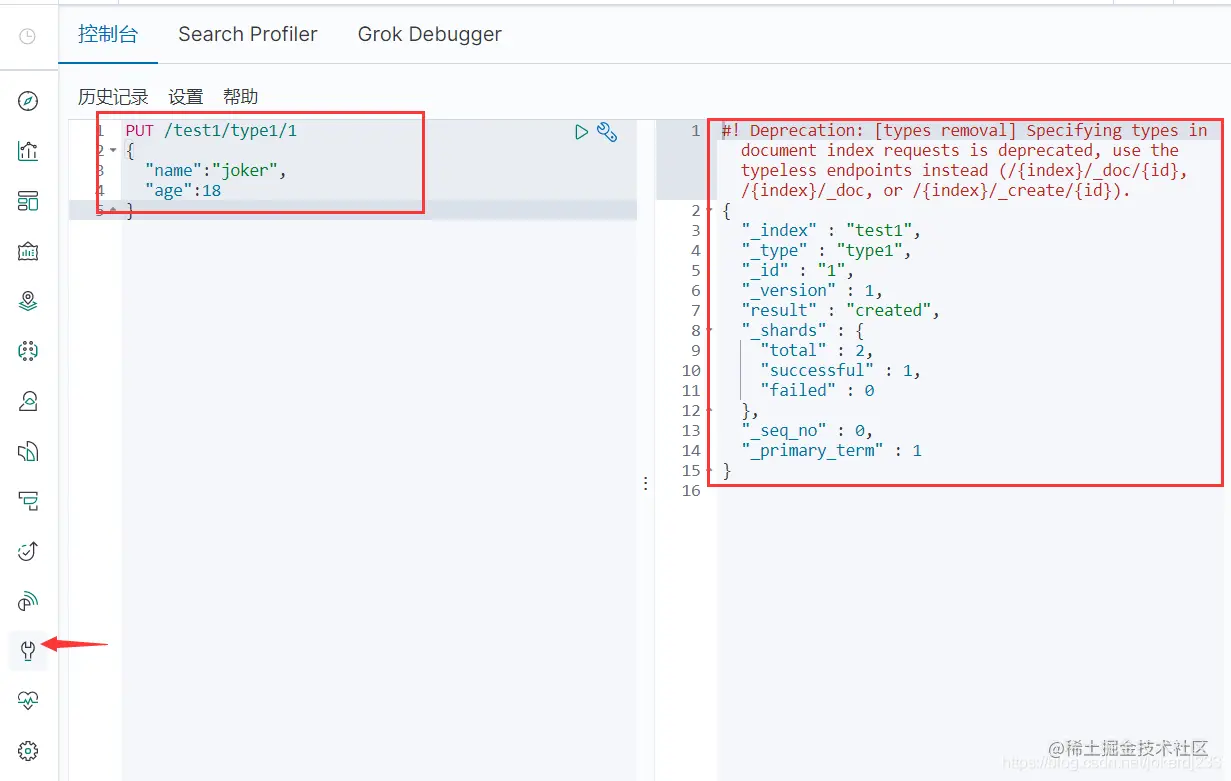
Task: Open the Metrics infrastructure sidebar icon
Action: pos(28,401)
